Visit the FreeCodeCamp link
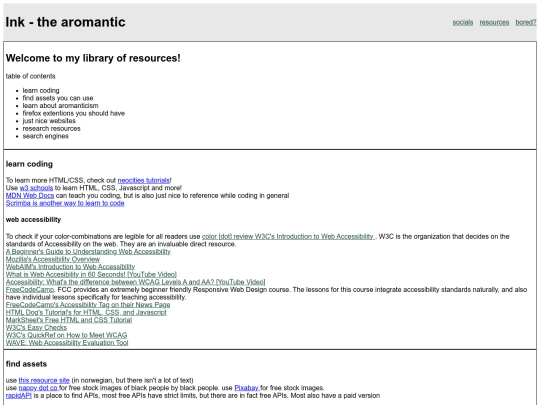The height and width of the screenshot is (405, 540). [x=30, y=289]
